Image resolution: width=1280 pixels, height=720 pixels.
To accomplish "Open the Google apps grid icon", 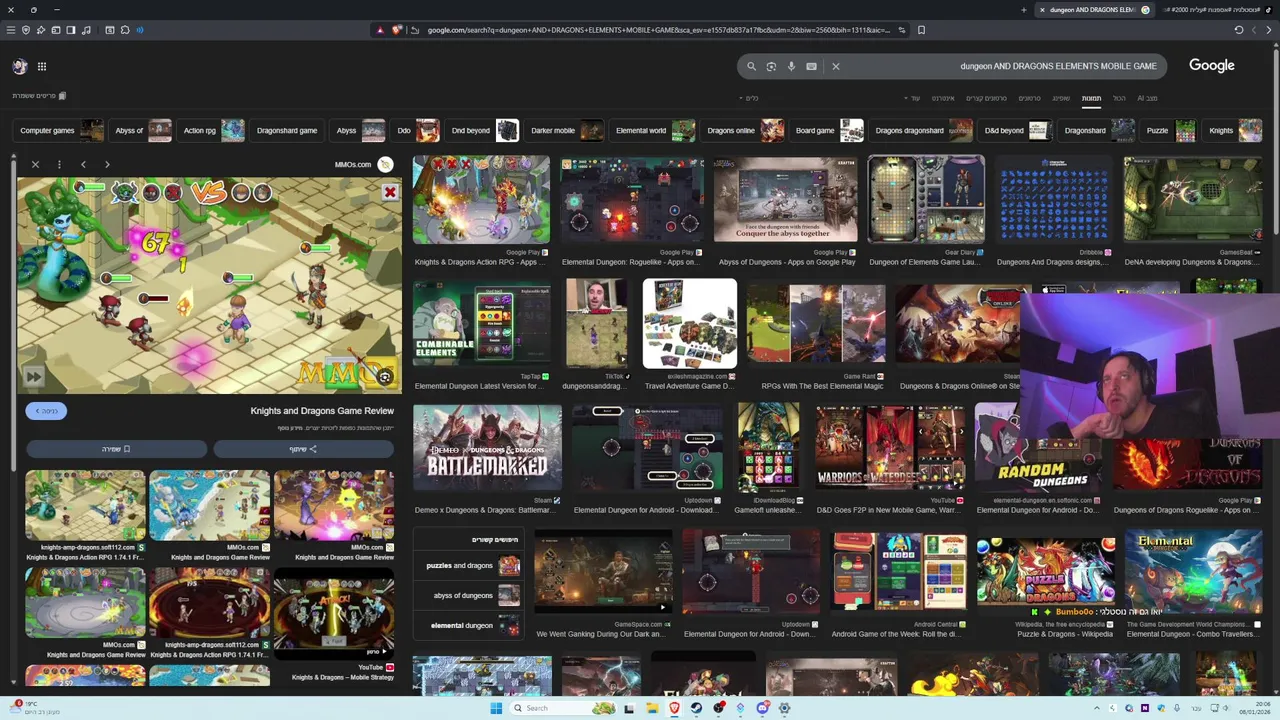I will click(42, 66).
